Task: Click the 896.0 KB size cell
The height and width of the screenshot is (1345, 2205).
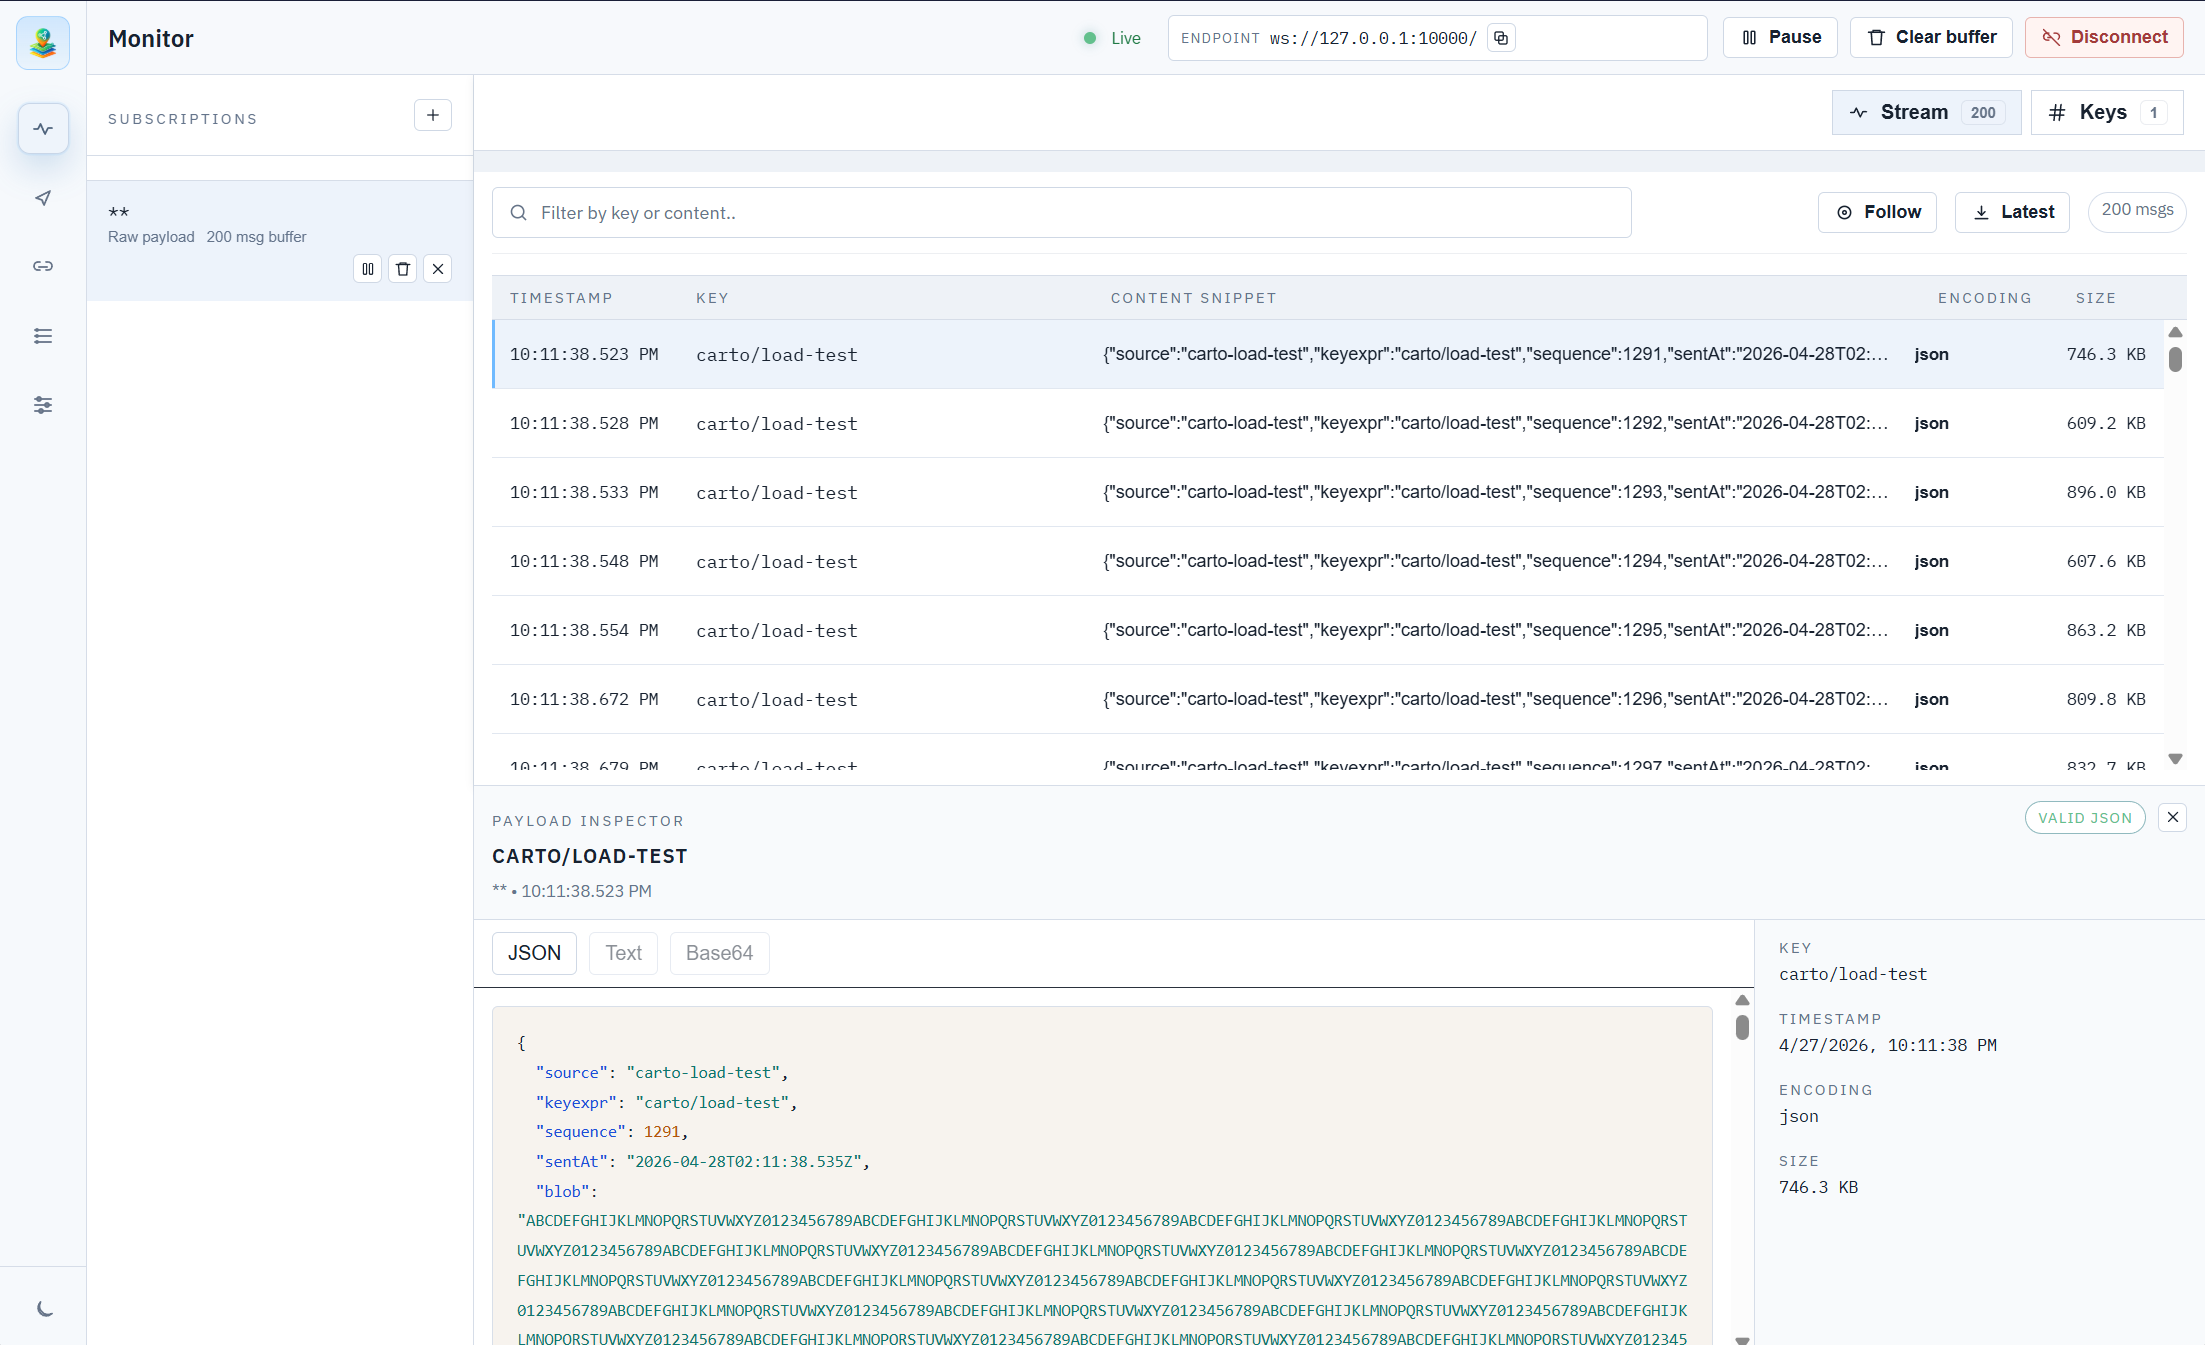Action: pyautogui.click(x=2106, y=492)
